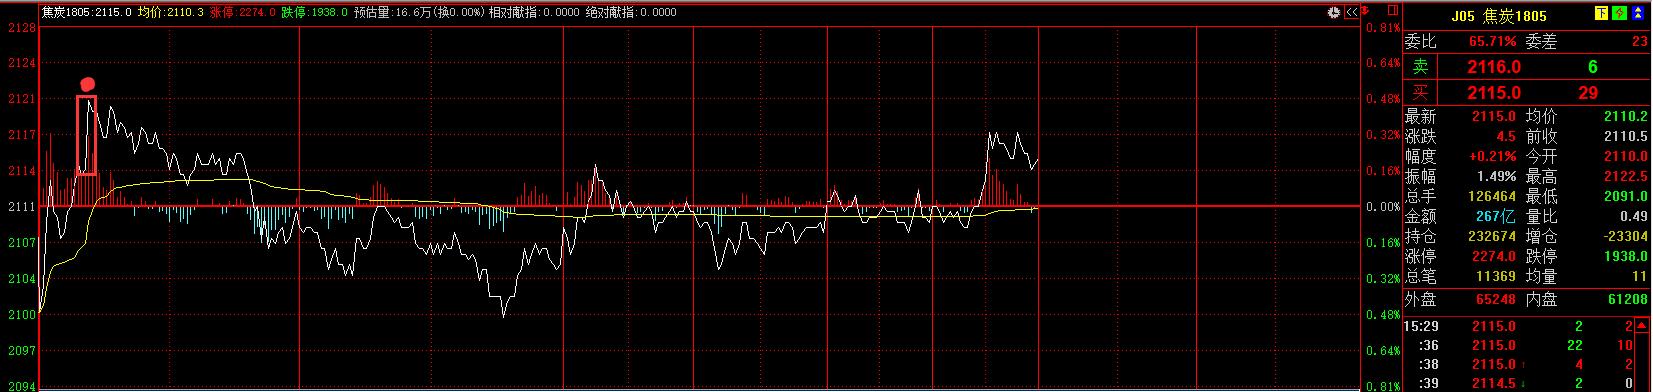Collapse the panel with the double-left arrow
The height and width of the screenshot is (392, 1653).
(1352, 12)
